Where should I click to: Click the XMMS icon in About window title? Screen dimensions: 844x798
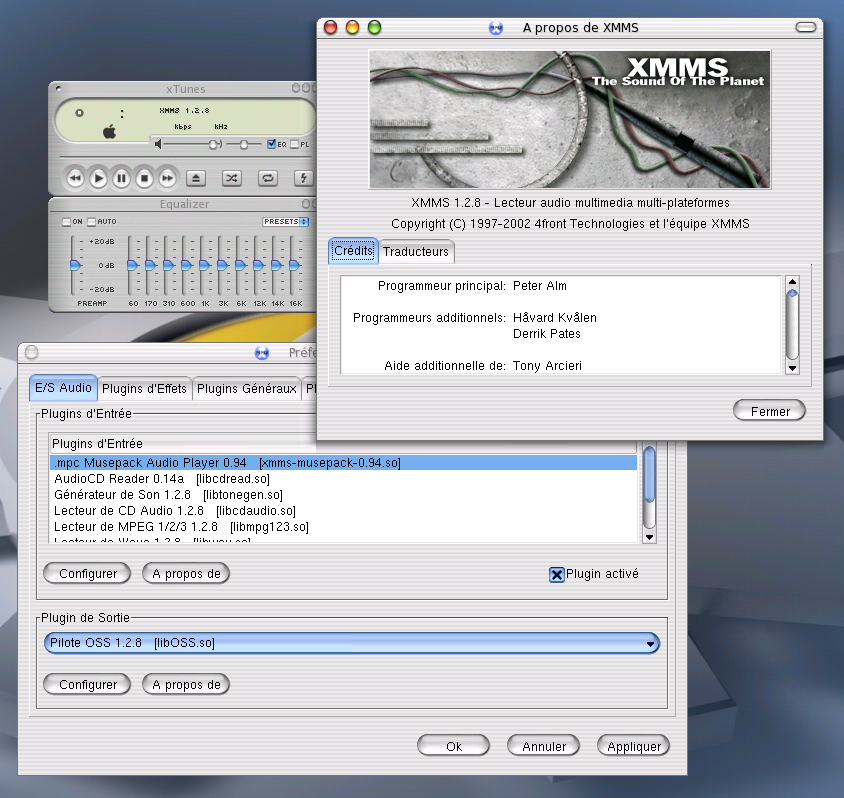496,28
